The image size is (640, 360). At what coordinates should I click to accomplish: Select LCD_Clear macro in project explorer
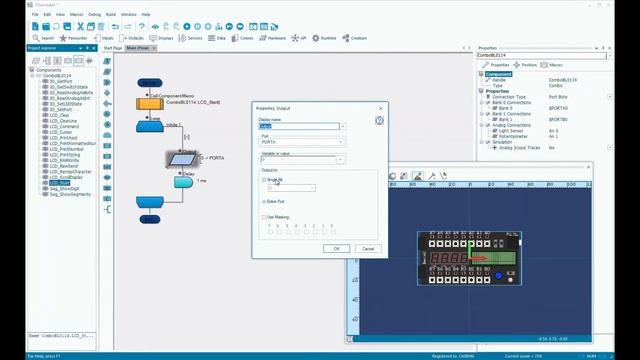[x=59, y=115]
